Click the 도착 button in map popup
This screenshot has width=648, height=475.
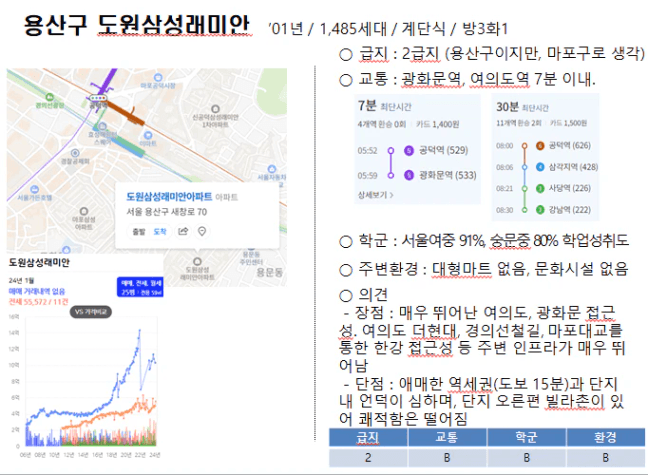click(x=160, y=232)
